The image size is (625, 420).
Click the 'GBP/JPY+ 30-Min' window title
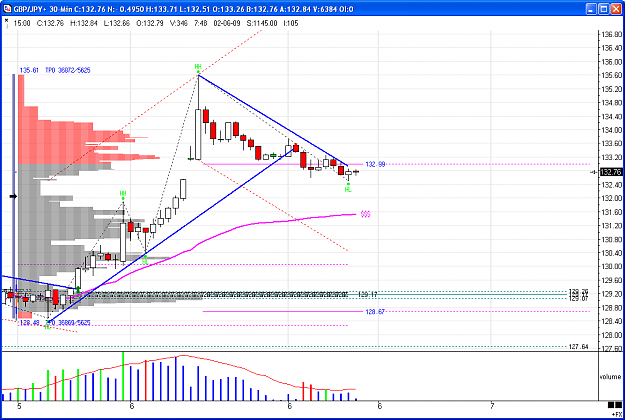(41, 9)
